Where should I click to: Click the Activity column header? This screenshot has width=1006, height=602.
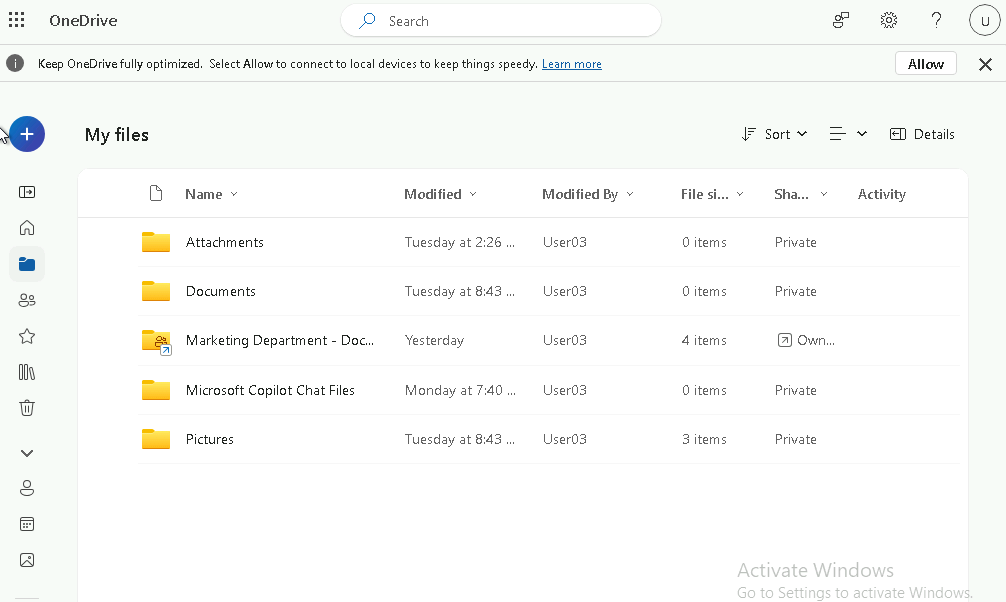pos(882,194)
